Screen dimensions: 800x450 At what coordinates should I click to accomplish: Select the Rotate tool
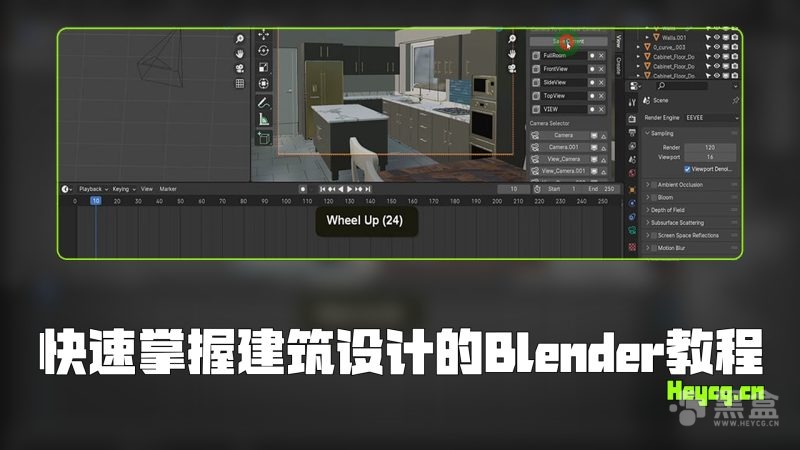click(263, 51)
